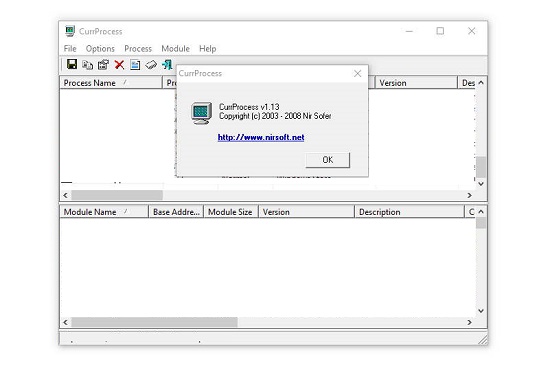550x368 pixels.
Task: Follow the nirsoft.net hyperlink
Action: tap(261, 137)
